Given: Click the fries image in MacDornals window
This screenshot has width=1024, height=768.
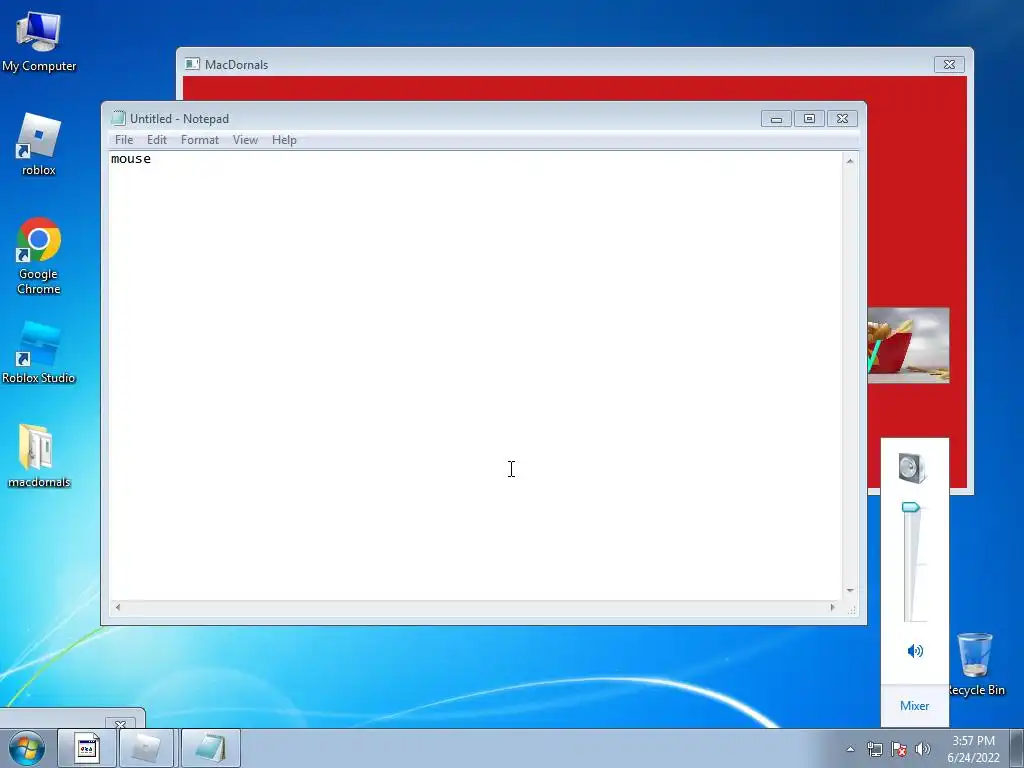Looking at the screenshot, I should (x=908, y=345).
